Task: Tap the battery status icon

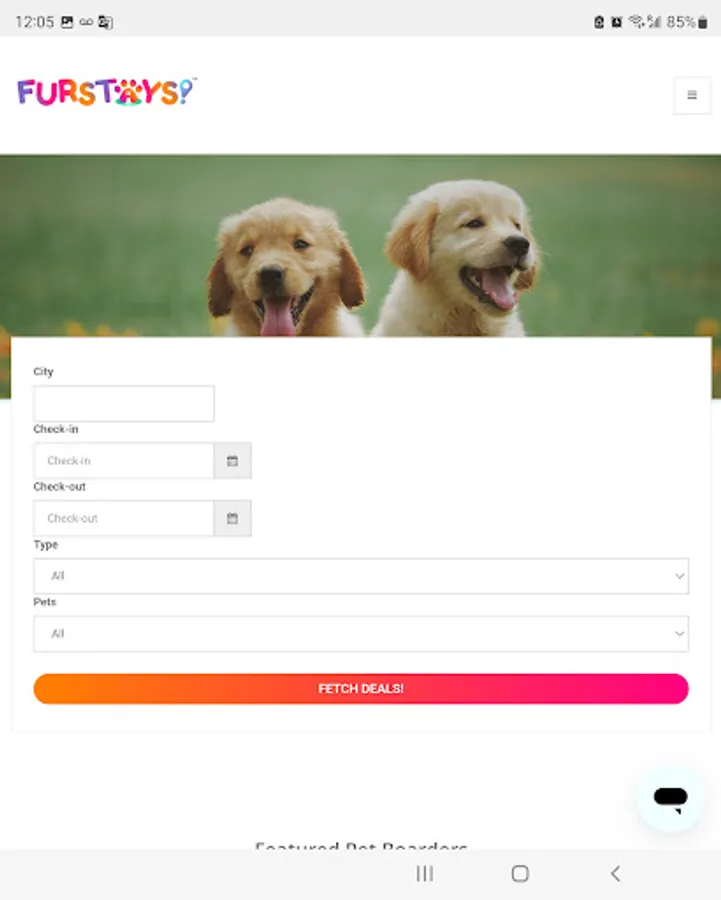Action: [703, 22]
